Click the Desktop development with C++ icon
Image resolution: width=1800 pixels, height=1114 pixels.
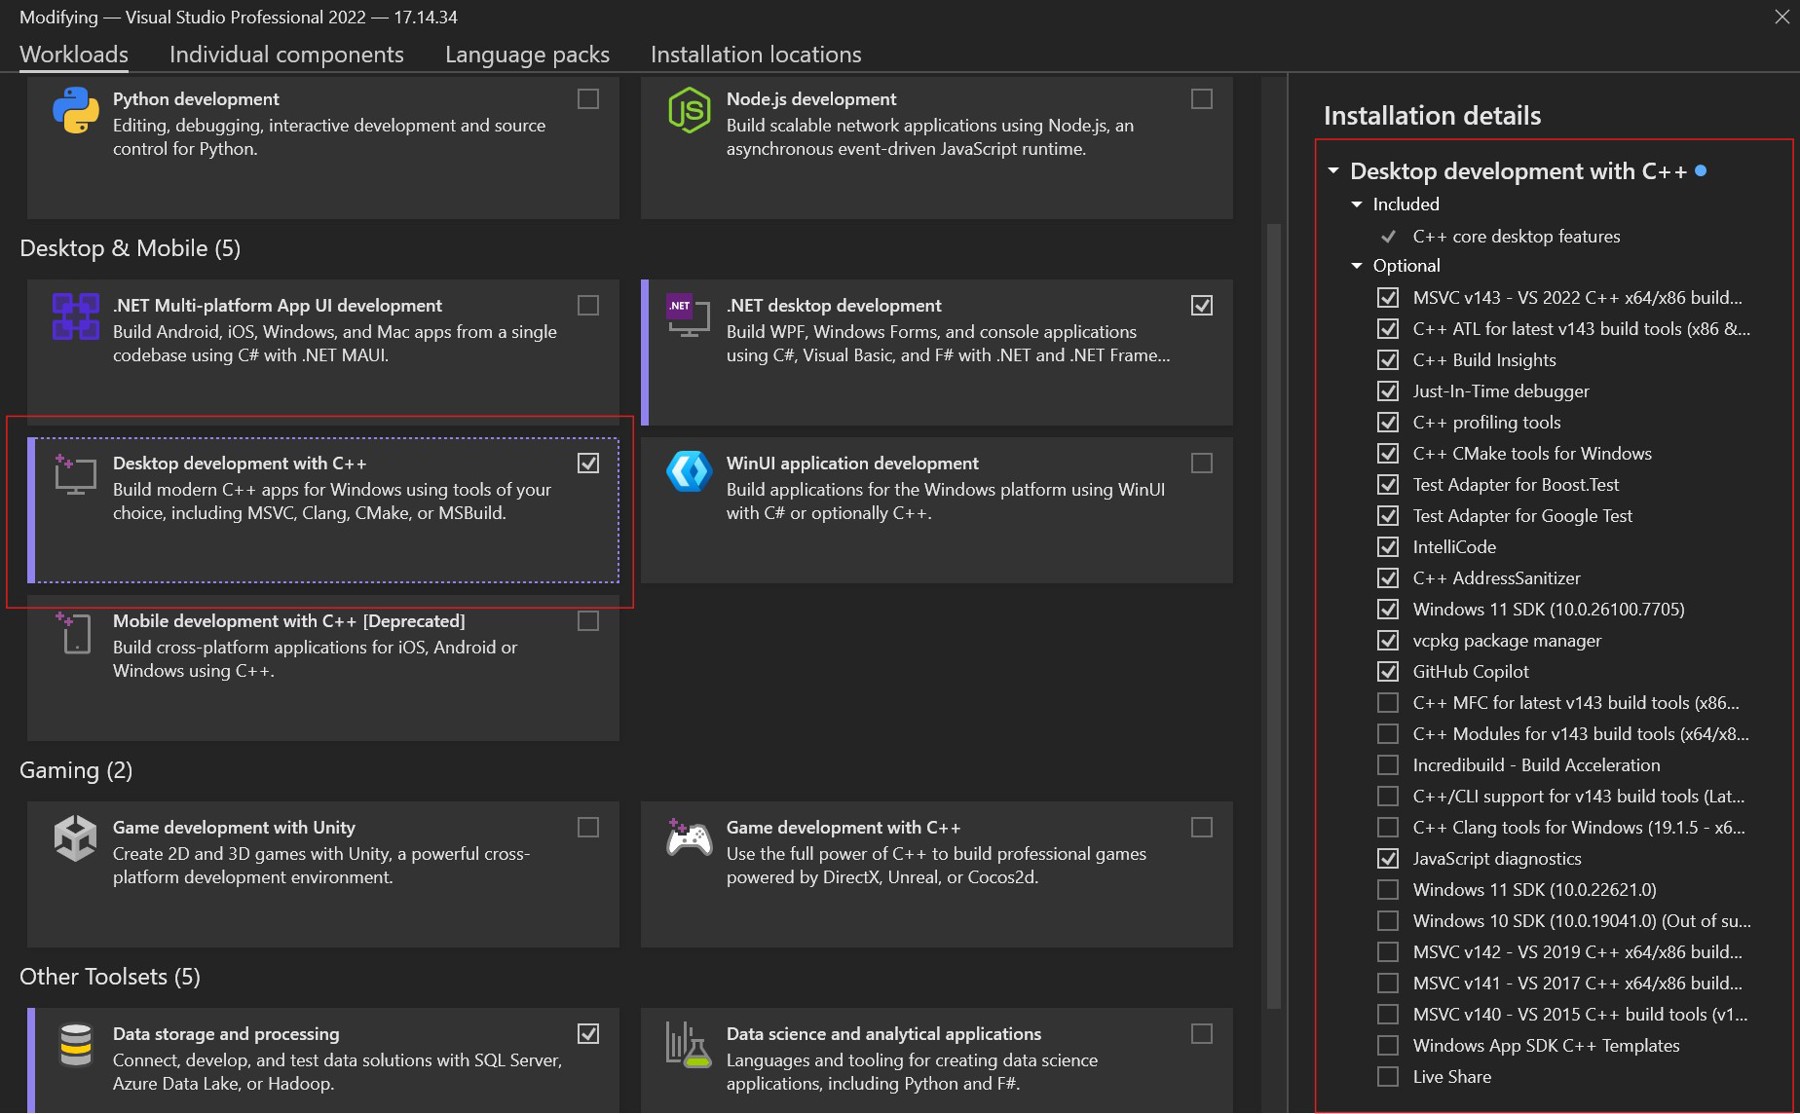tap(76, 474)
